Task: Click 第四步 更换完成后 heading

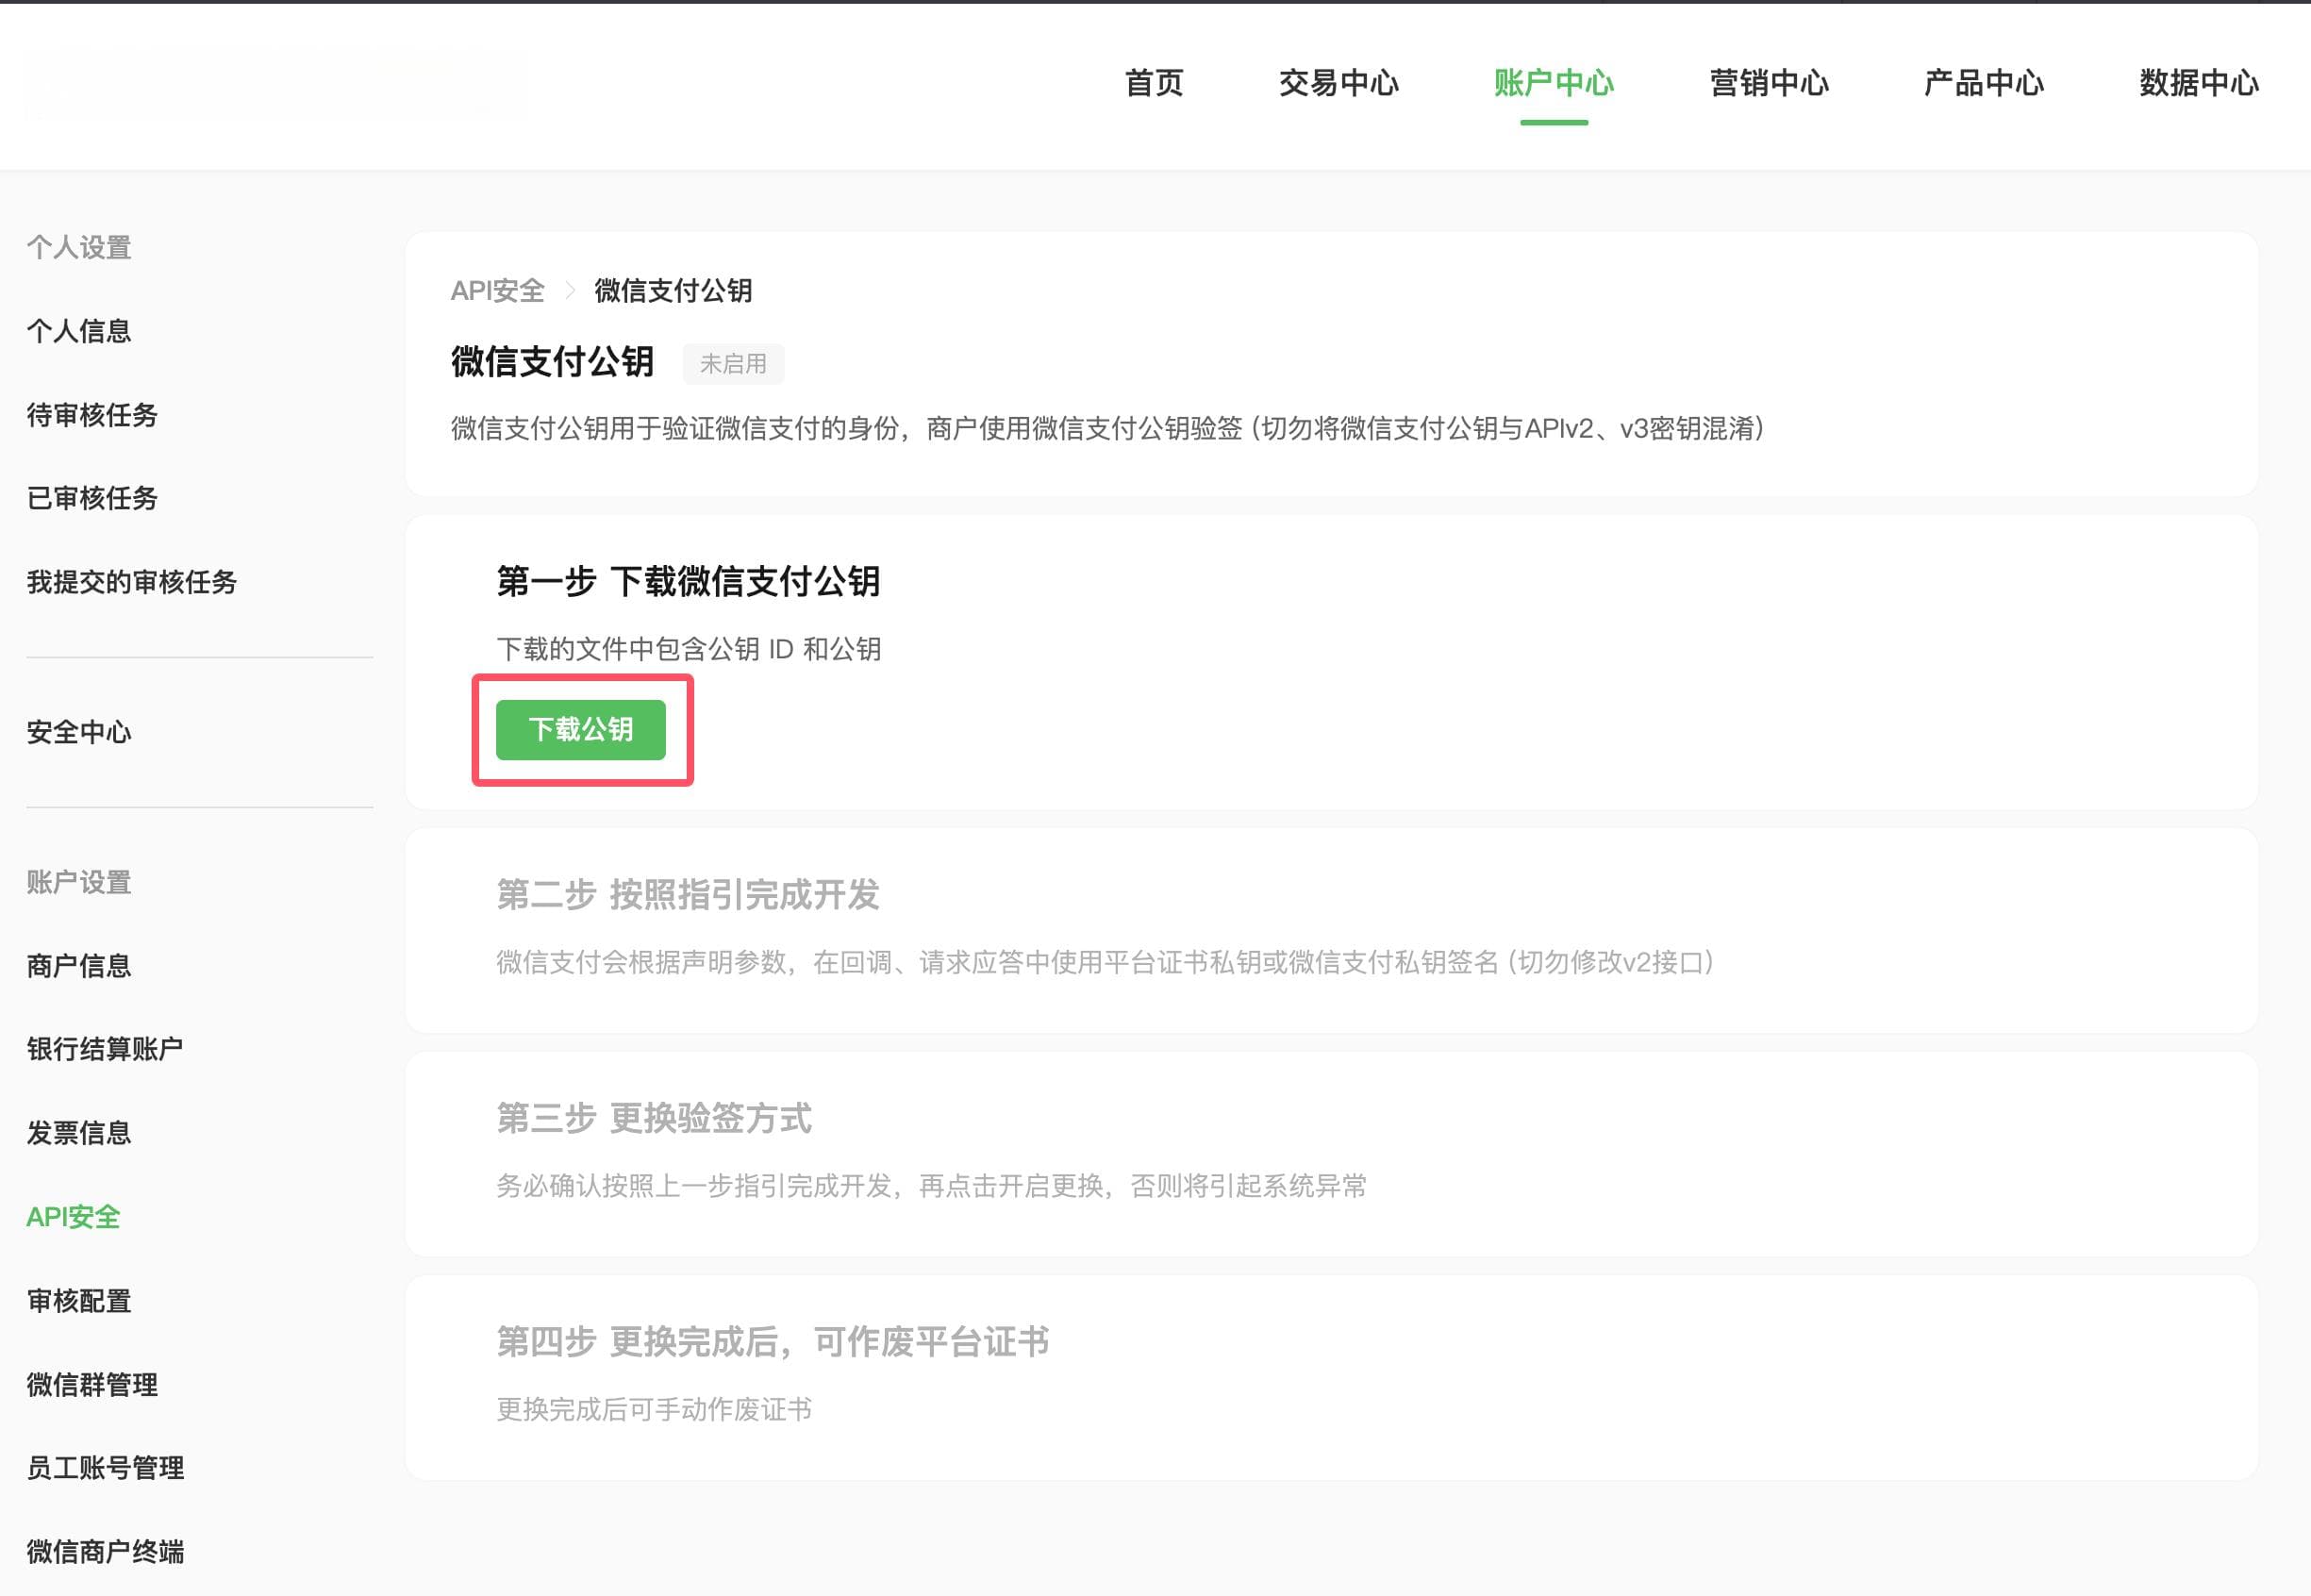Action: (x=772, y=1342)
